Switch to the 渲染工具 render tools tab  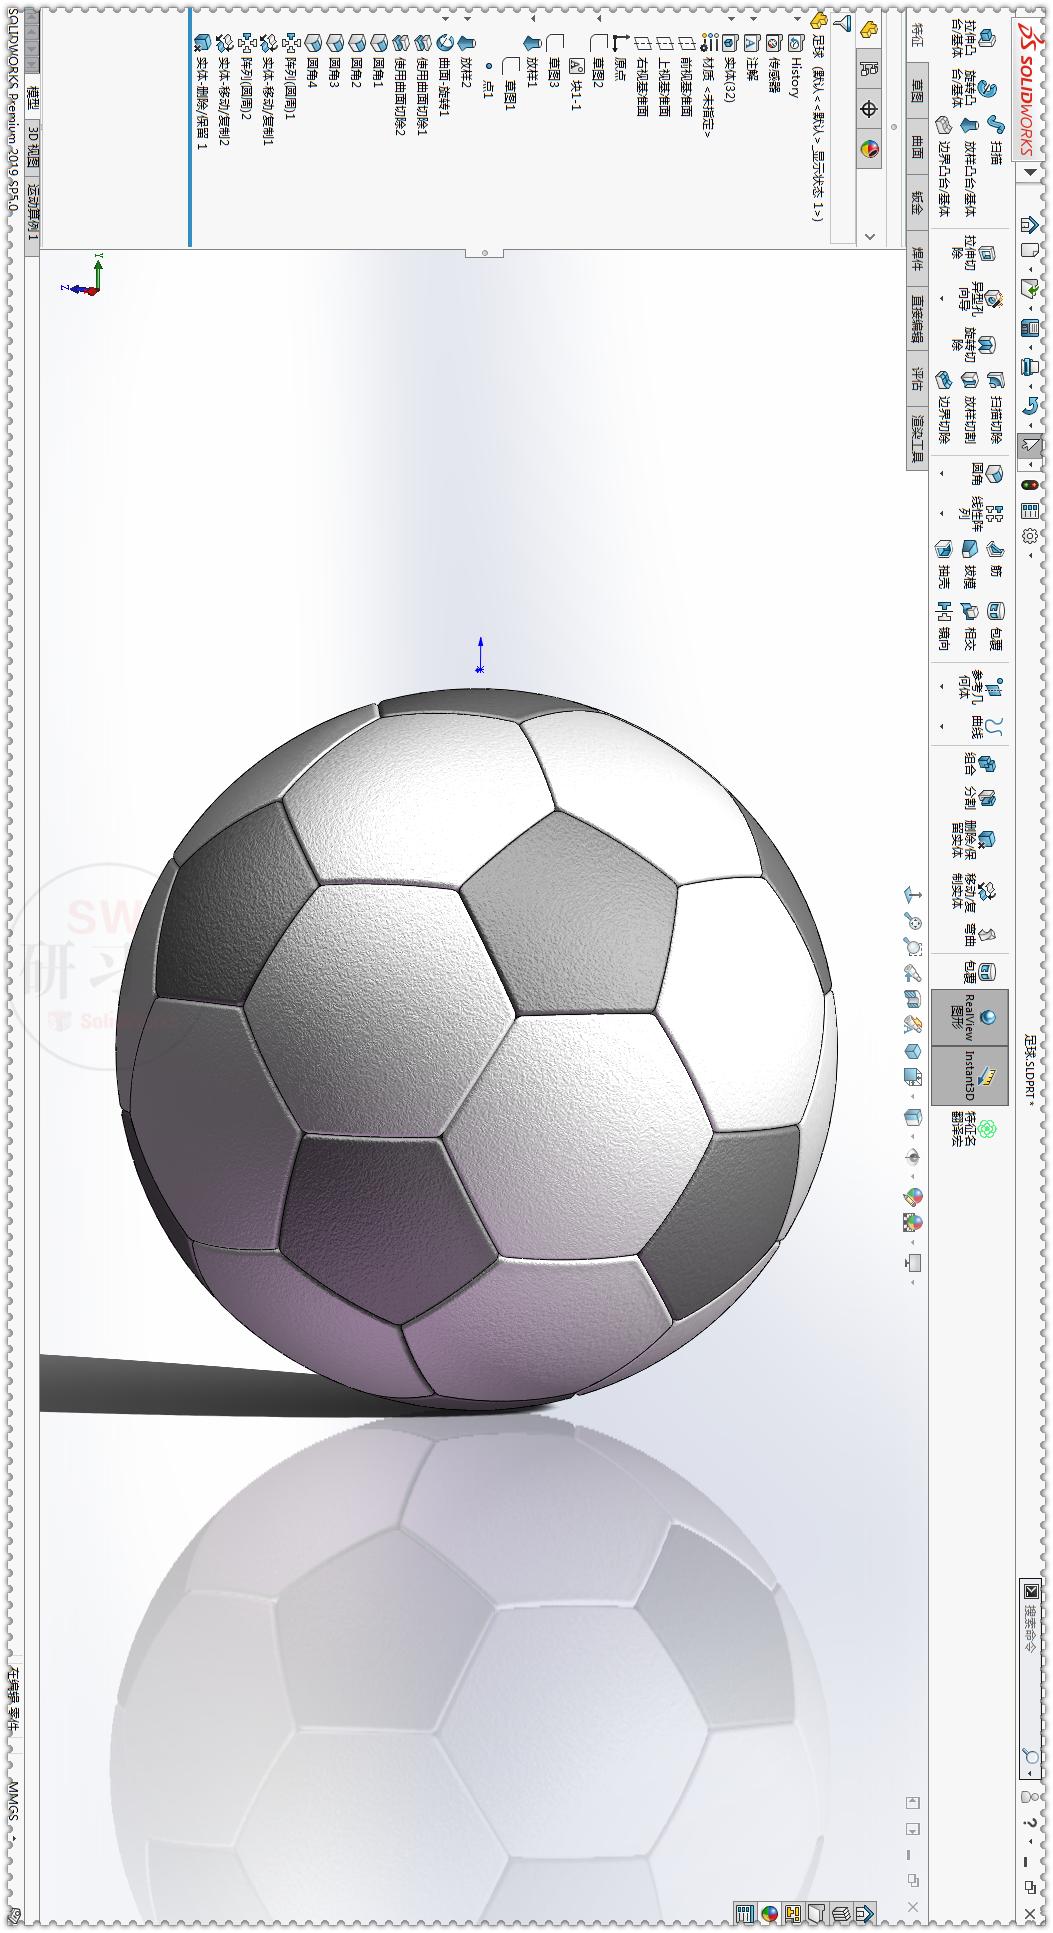[917, 439]
